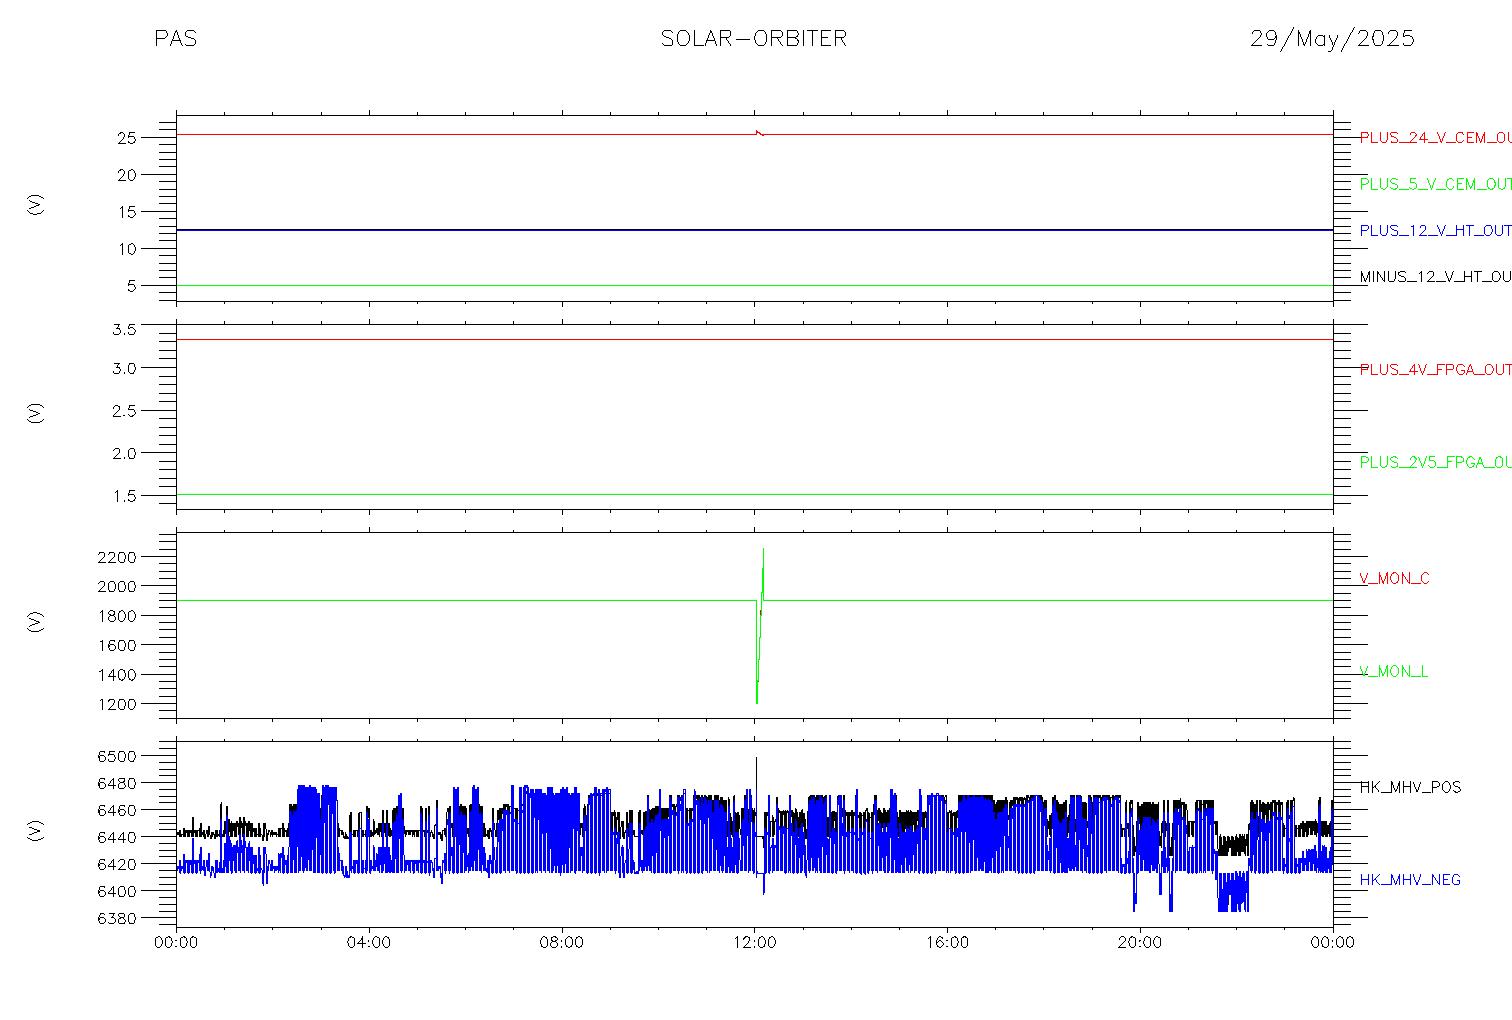The image size is (1512, 1020).
Task: Click the 3.5 tick label on the FPGA panel
Action: pyautogui.click(x=124, y=329)
